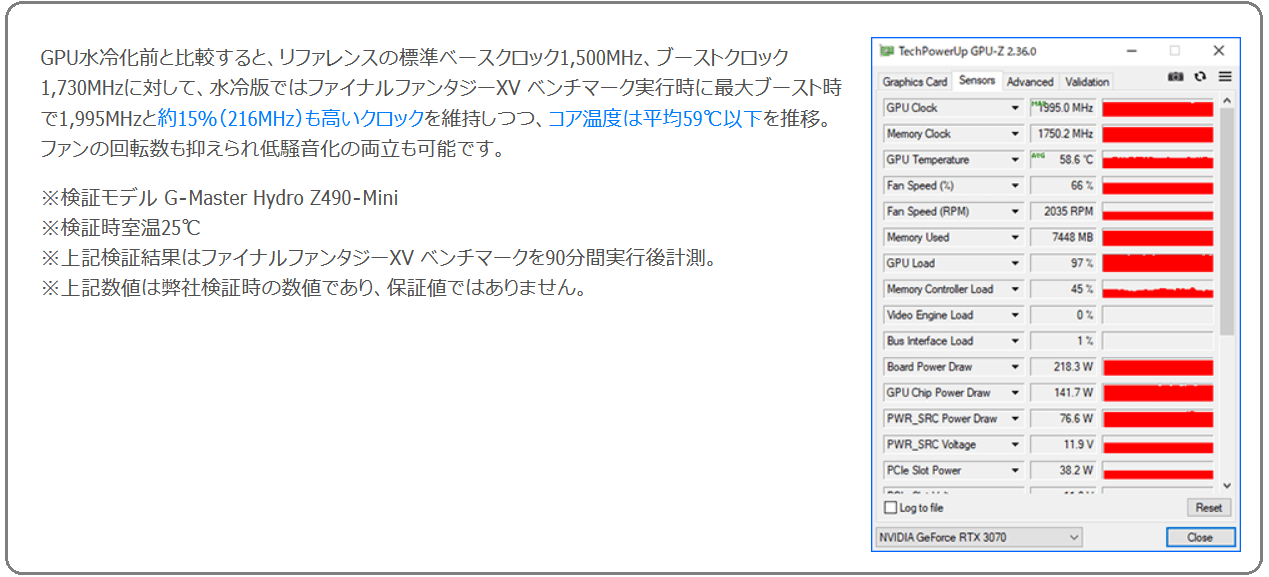
Task: Click the Memory Controller Load history graph
Action: tap(1158, 289)
